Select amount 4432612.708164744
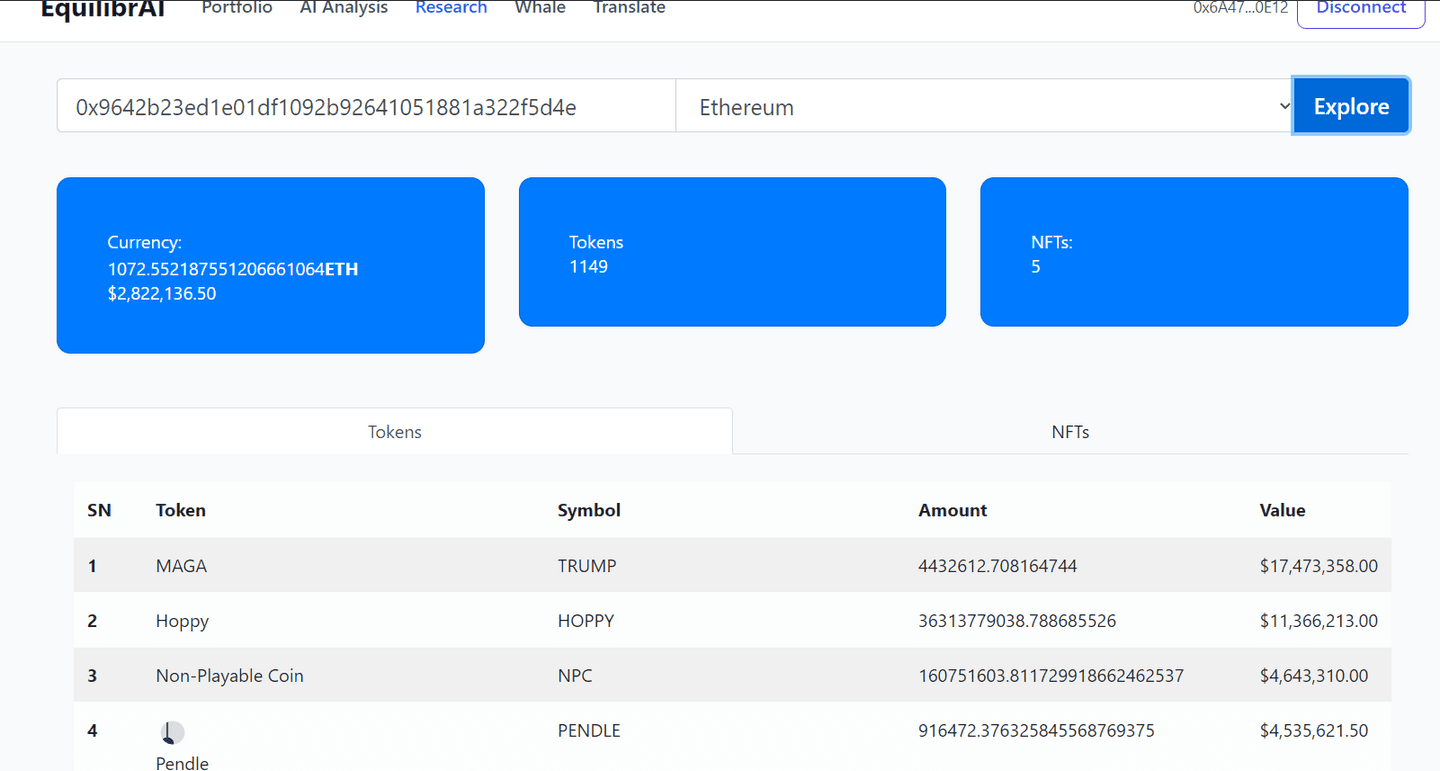Screen dimensions: 1440x771 click(997, 566)
